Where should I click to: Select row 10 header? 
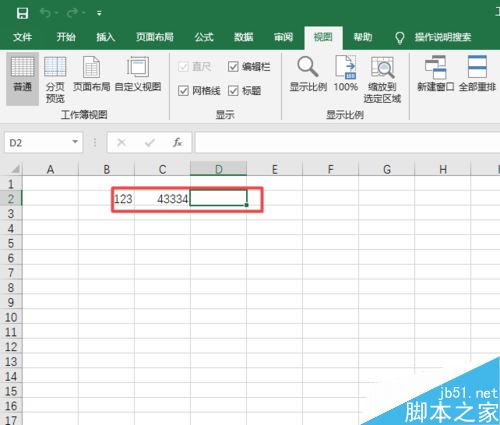coord(11,317)
